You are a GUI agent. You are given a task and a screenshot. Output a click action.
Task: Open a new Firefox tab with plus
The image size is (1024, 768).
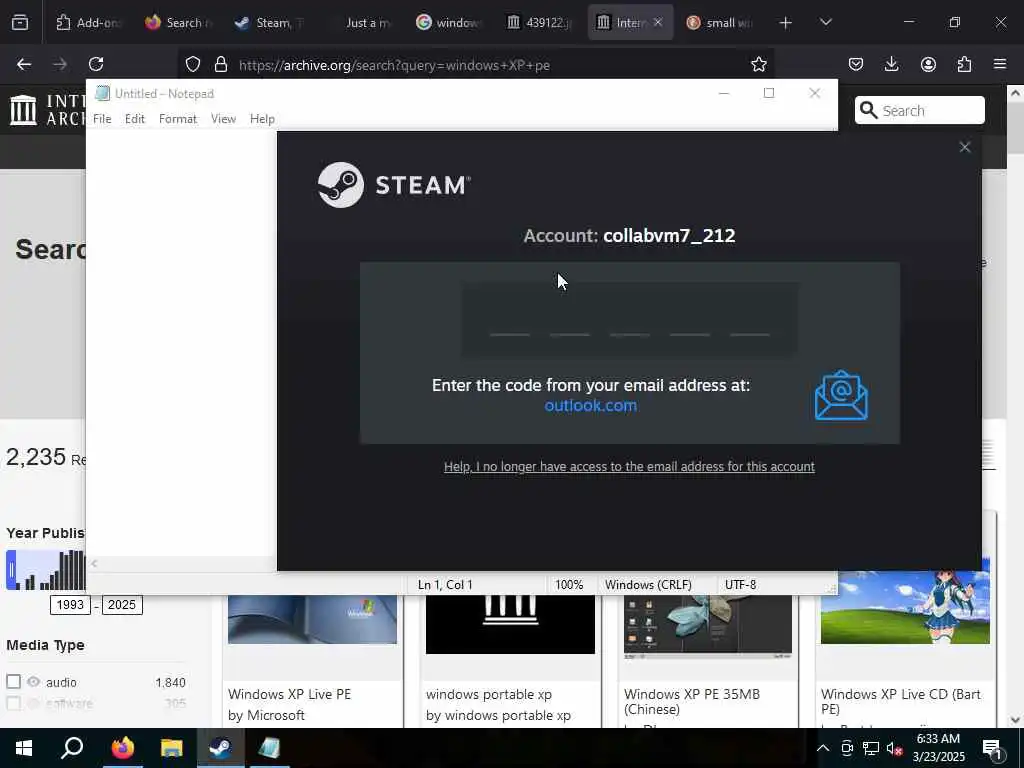(786, 23)
